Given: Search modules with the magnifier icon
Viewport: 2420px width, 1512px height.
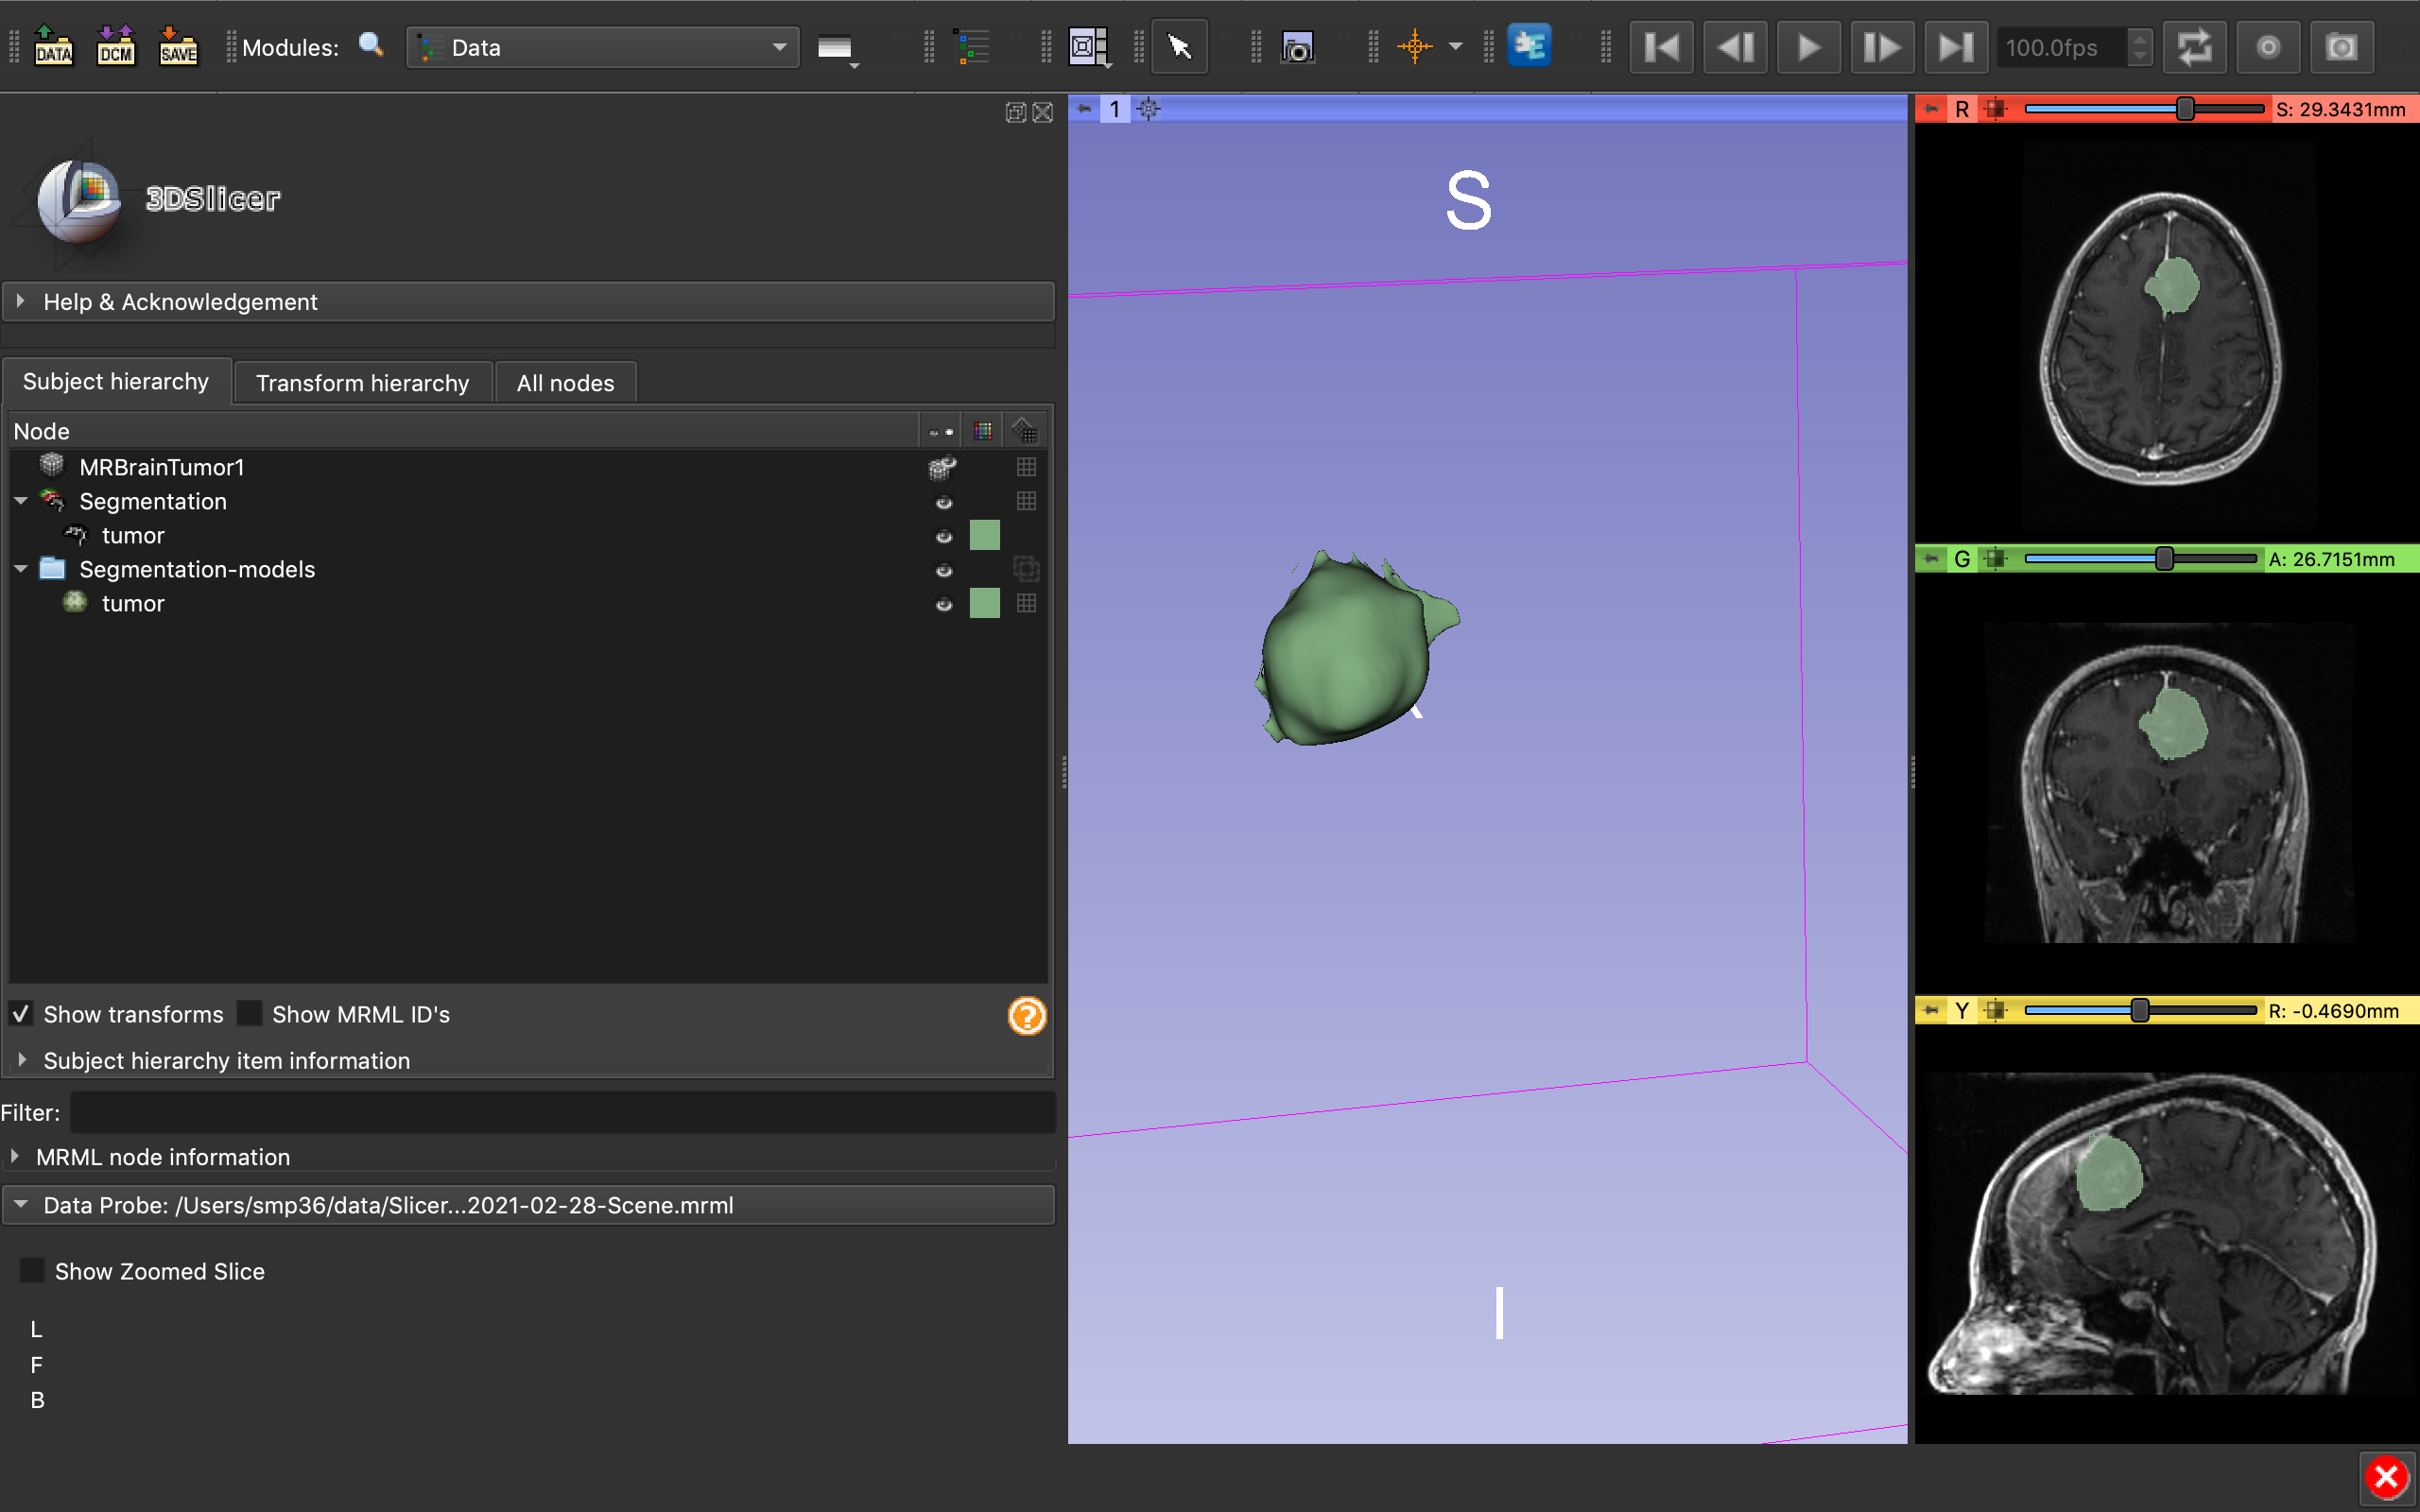Looking at the screenshot, I should click(x=371, y=46).
